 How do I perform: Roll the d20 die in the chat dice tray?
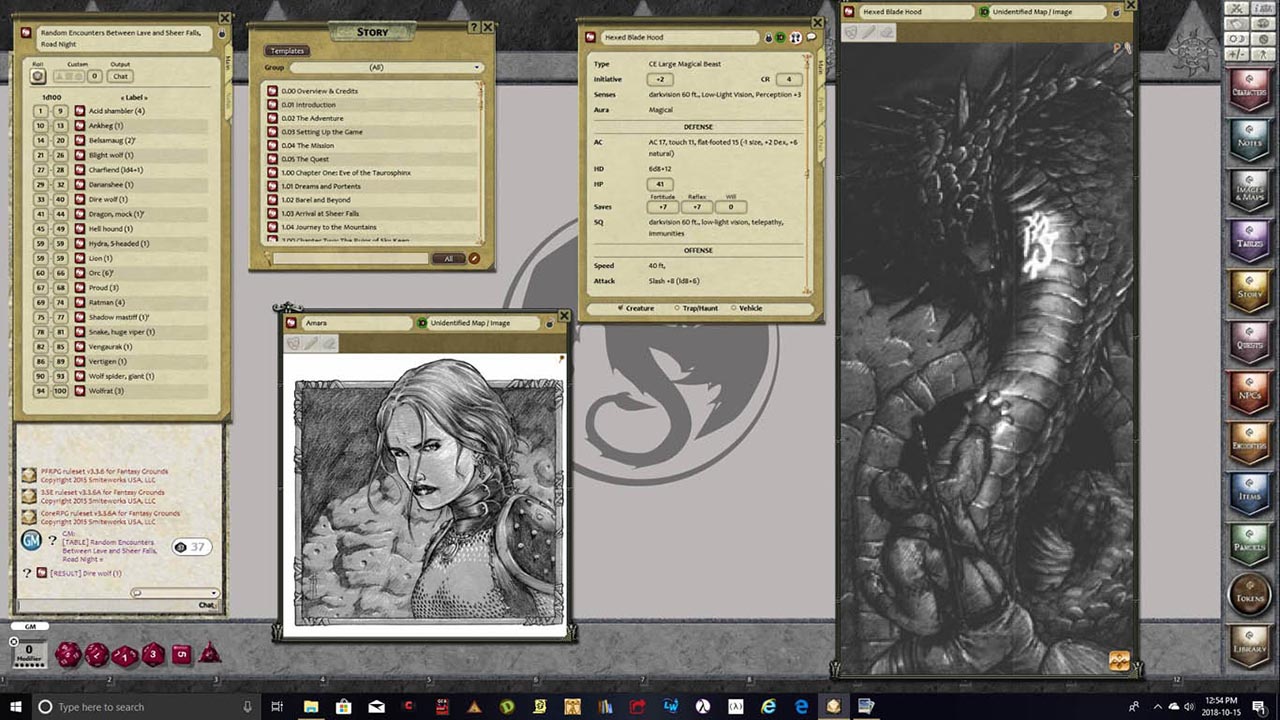(x=67, y=654)
